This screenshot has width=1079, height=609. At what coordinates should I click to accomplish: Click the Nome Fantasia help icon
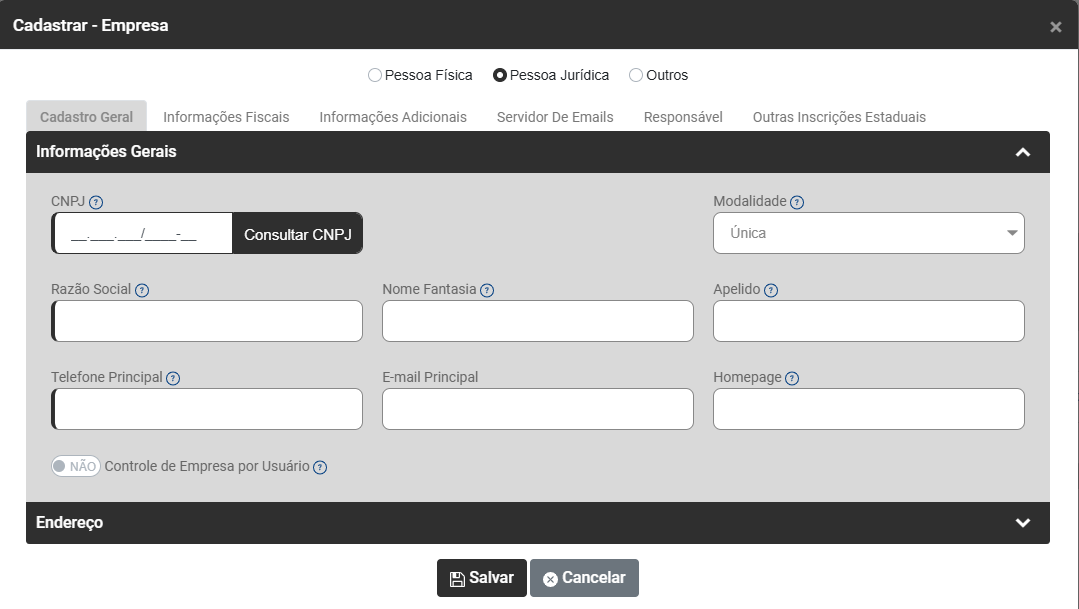coord(487,291)
